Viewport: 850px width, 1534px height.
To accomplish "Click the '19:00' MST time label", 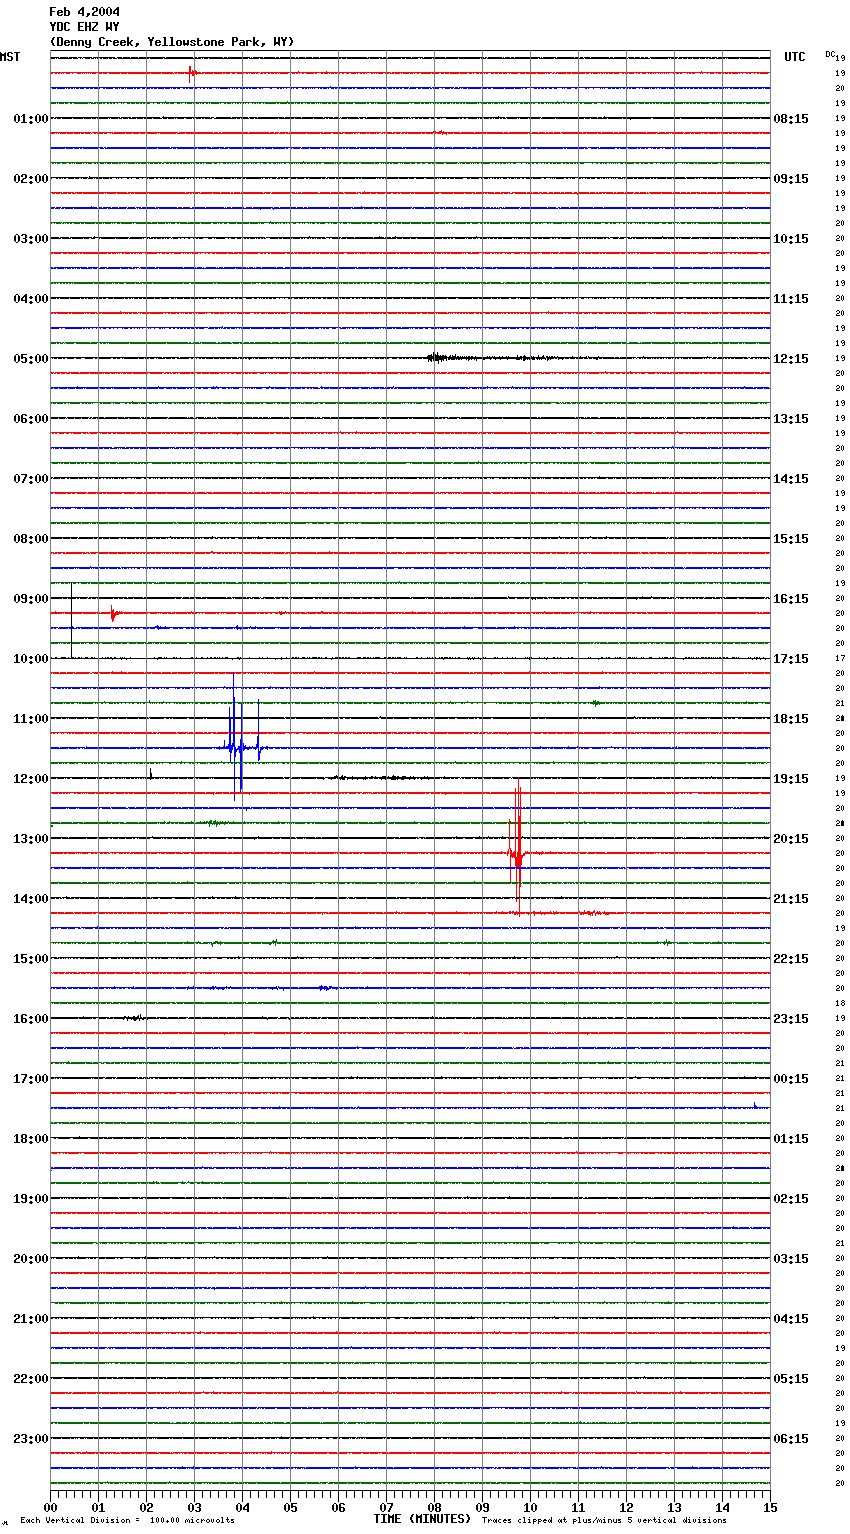I will click(x=31, y=1199).
